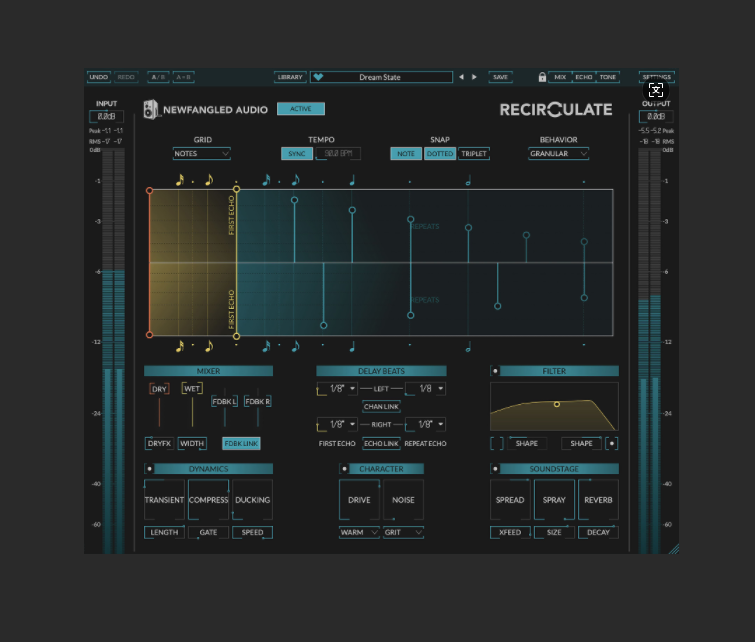Click the yellow First Echo handle at bottom
This screenshot has height=642, width=755.
236,336
